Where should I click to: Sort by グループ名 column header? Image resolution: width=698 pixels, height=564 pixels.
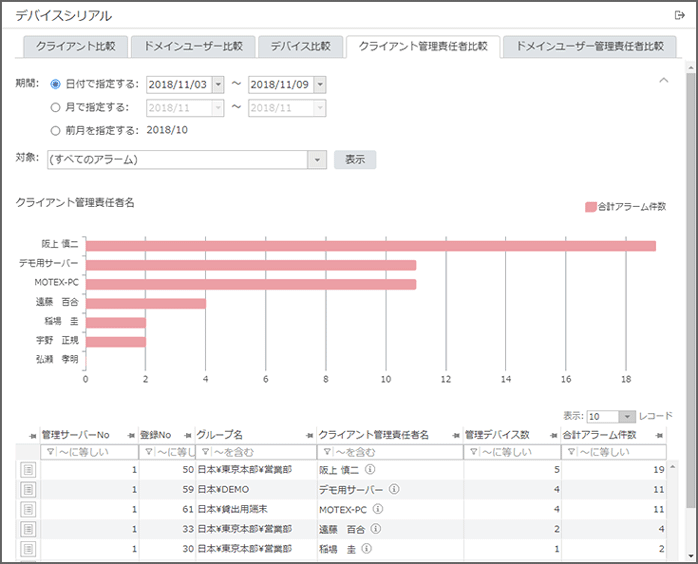219,435
